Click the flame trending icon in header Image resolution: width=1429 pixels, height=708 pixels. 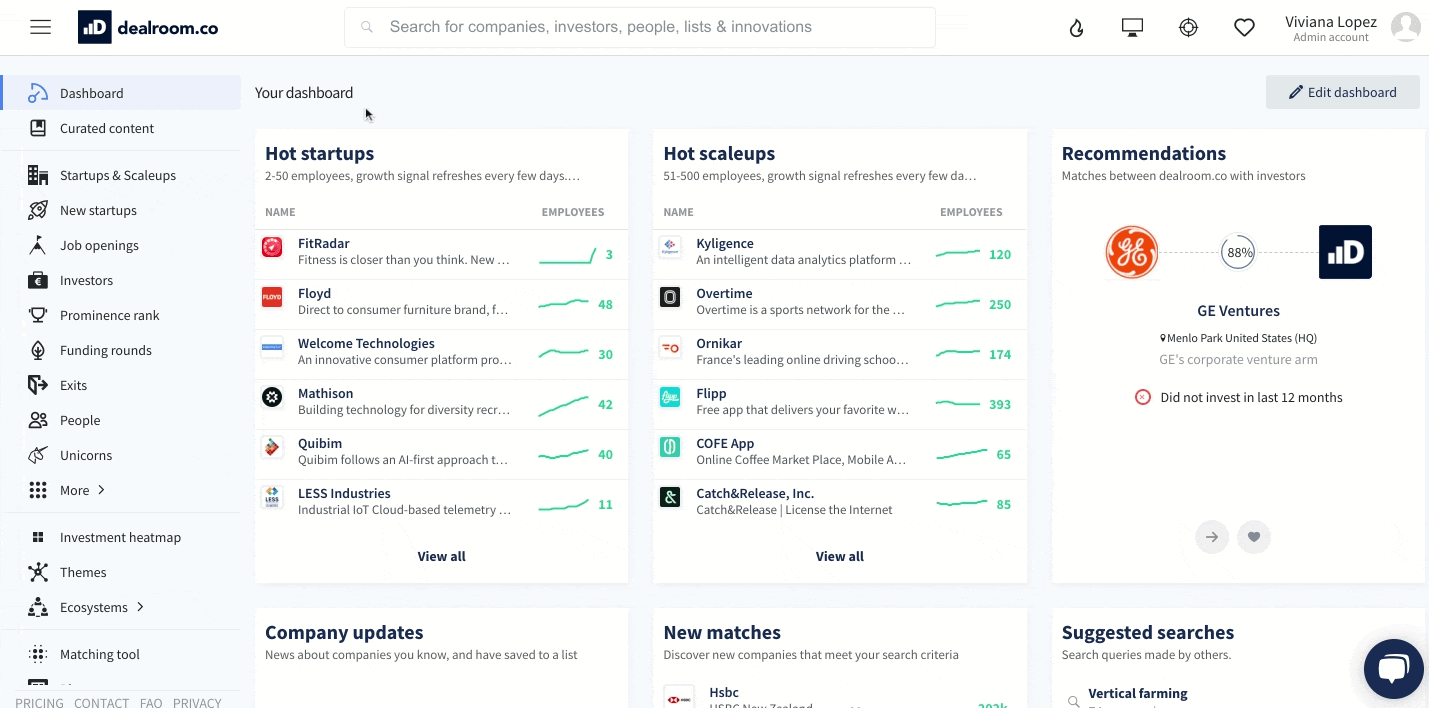coord(1076,28)
